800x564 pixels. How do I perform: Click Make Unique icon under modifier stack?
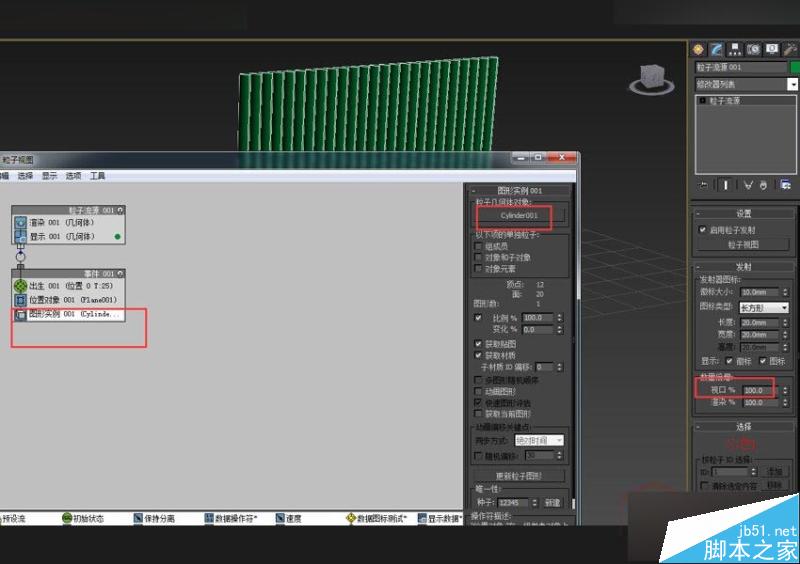[748, 185]
